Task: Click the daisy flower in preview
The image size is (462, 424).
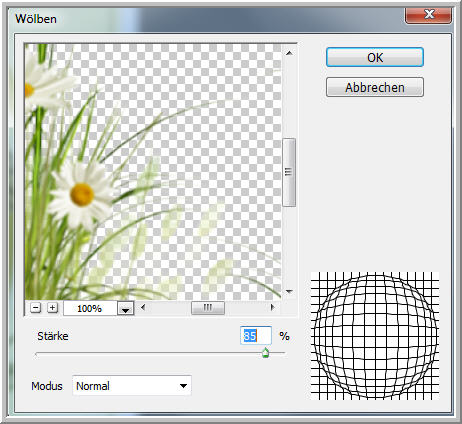Action: coord(81,194)
